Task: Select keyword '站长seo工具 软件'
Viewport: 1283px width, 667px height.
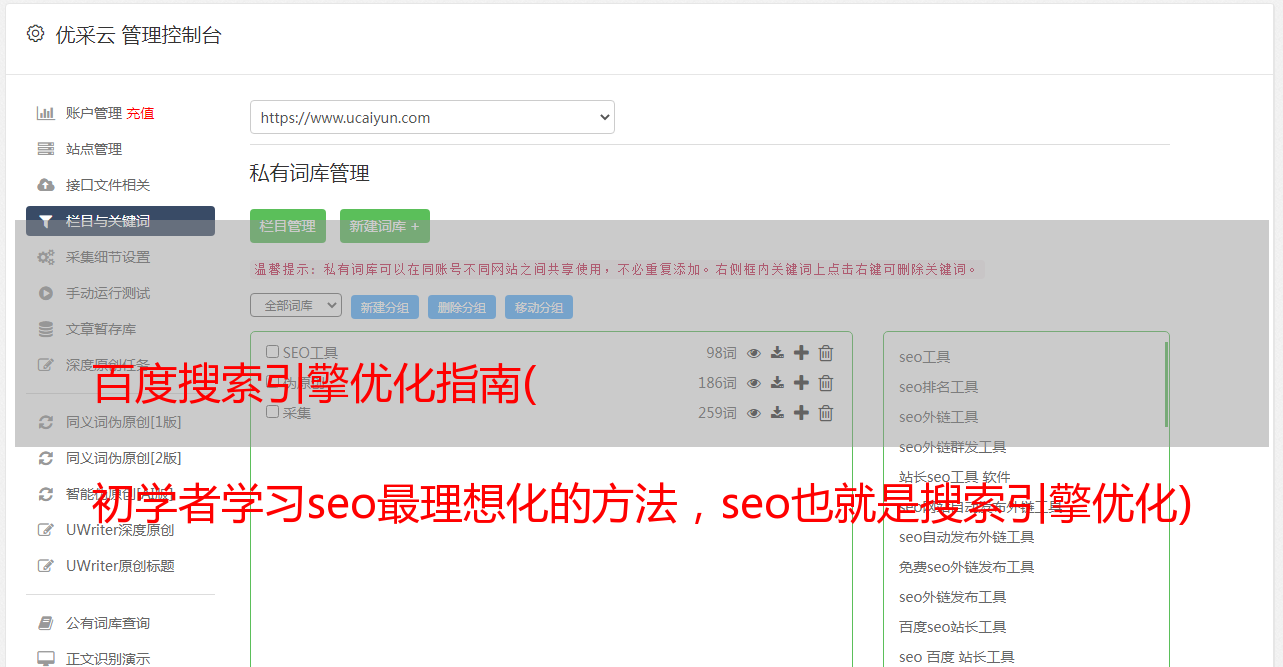Action: (x=955, y=477)
